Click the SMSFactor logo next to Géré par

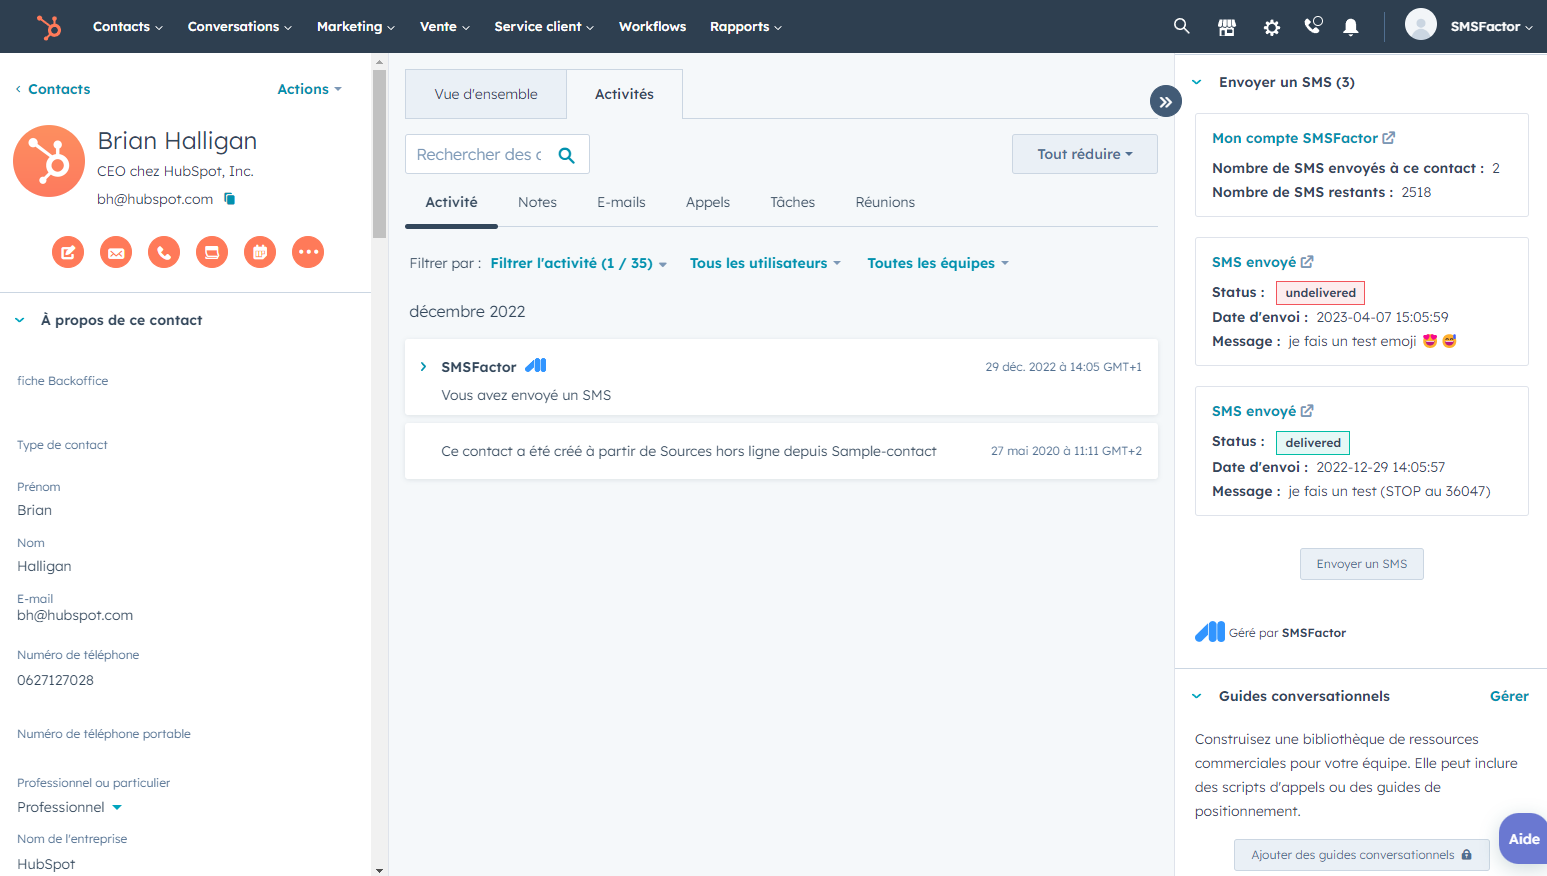pos(1210,632)
